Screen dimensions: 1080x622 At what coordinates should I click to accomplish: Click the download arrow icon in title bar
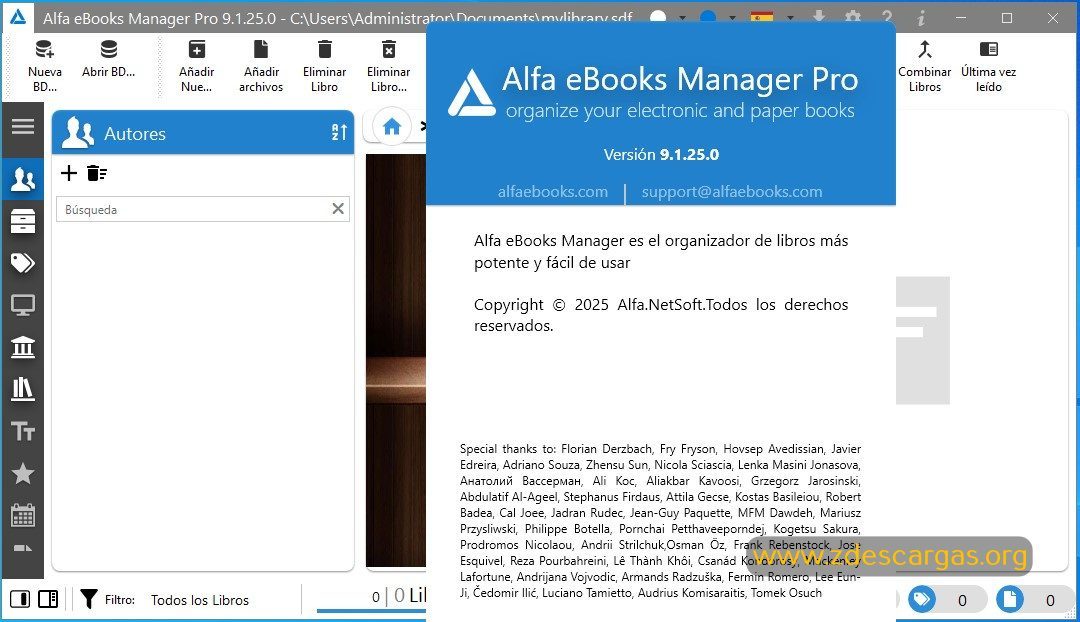pyautogui.click(x=819, y=18)
